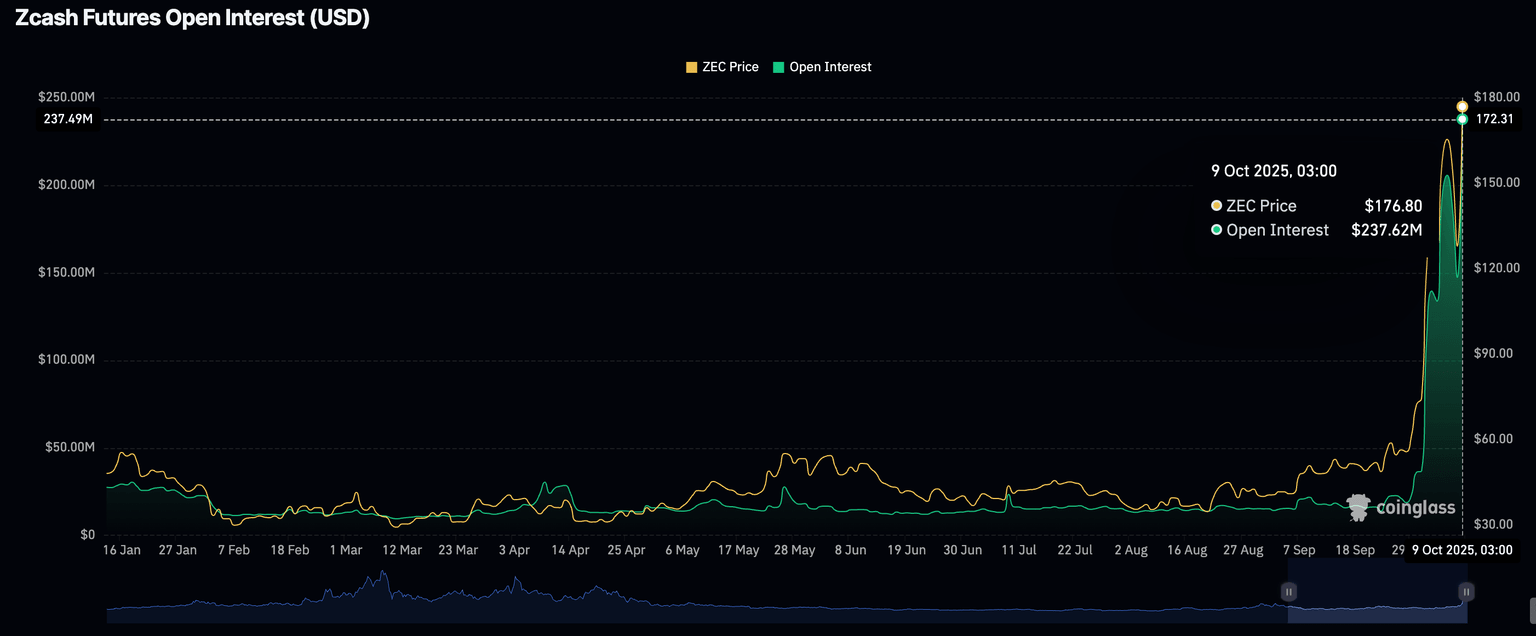The width and height of the screenshot is (1536, 636).
Task: Click the 28 May date on the x-axis
Action: point(796,550)
